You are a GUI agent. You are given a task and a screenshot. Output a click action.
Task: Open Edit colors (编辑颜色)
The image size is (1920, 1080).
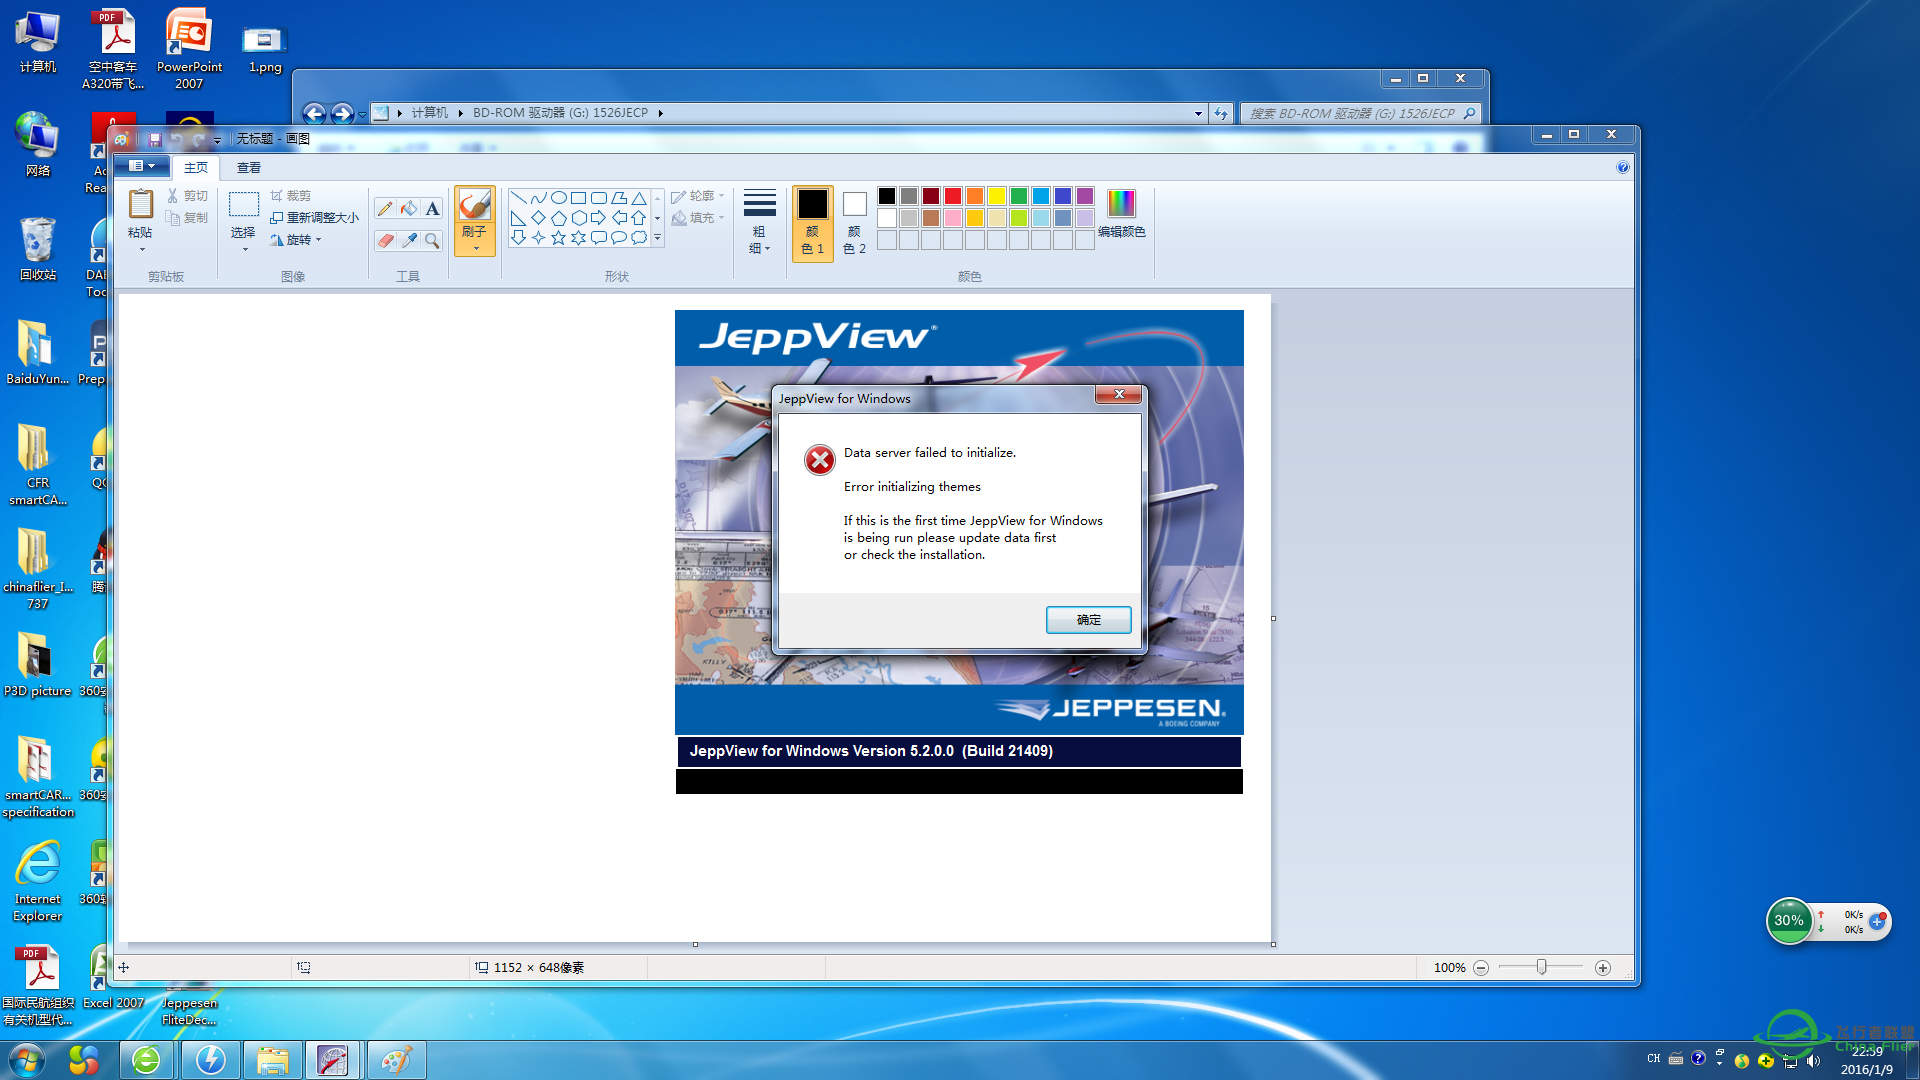pos(1121,214)
